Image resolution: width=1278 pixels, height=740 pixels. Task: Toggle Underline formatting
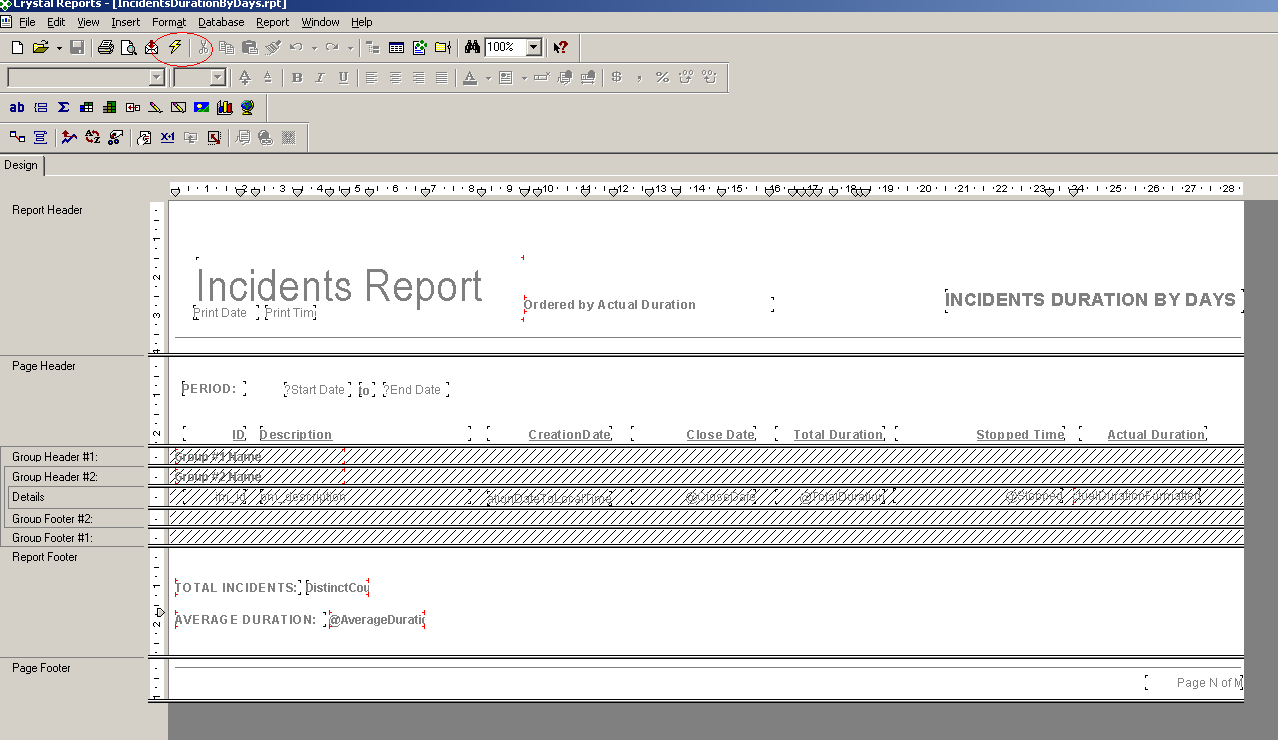coord(343,78)
